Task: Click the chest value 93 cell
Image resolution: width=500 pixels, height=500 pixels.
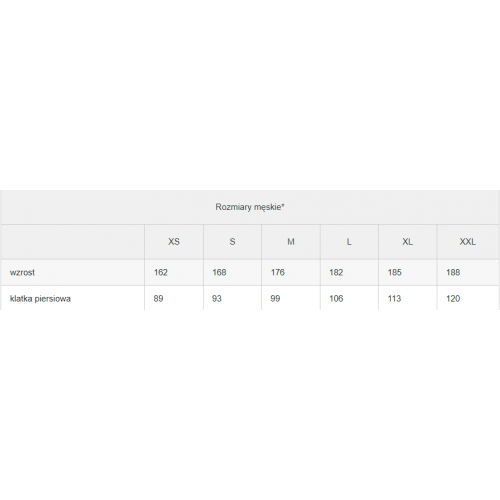Action: 232,298
